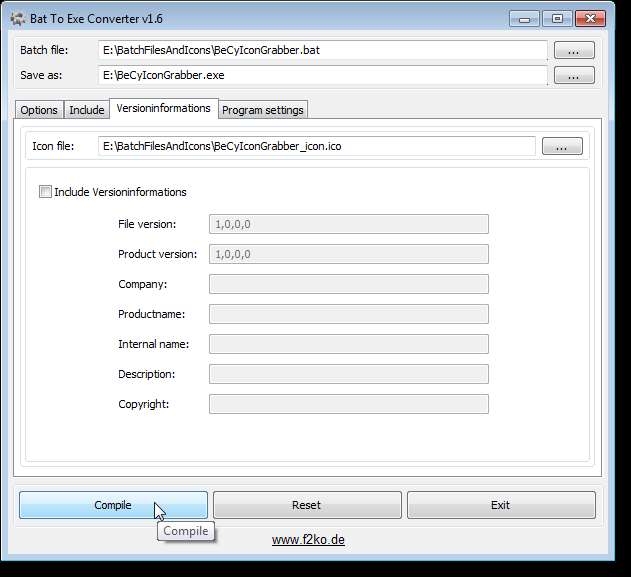Click into the Batch file path field
Screen dimensions: 631x577
322,50
